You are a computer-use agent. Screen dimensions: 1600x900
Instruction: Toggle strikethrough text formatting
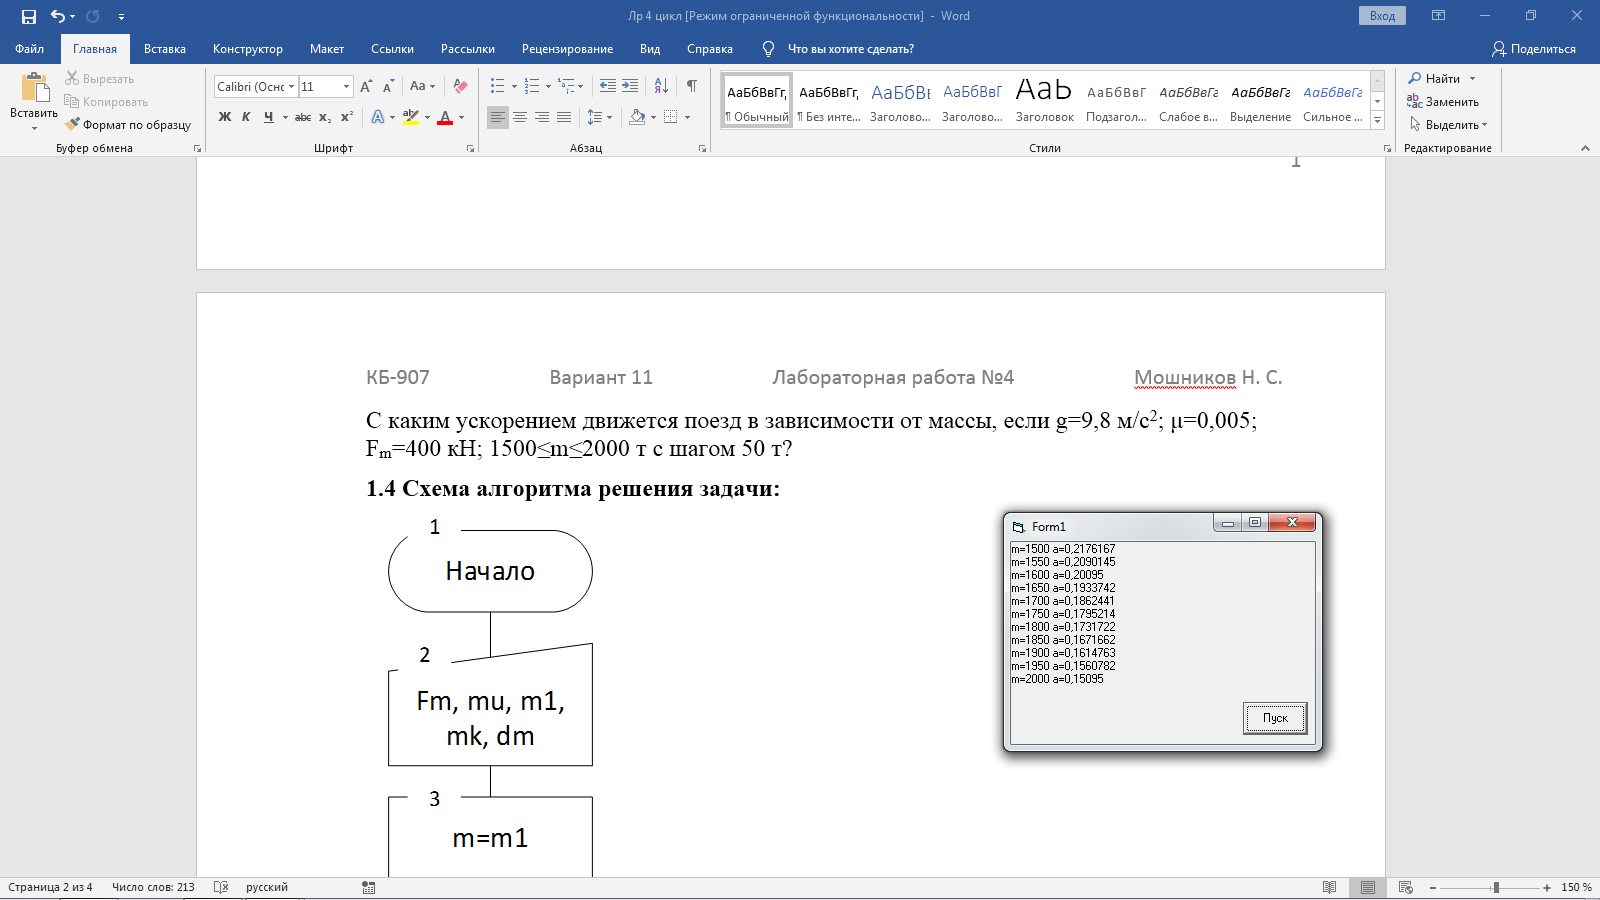tap(303, 117)
